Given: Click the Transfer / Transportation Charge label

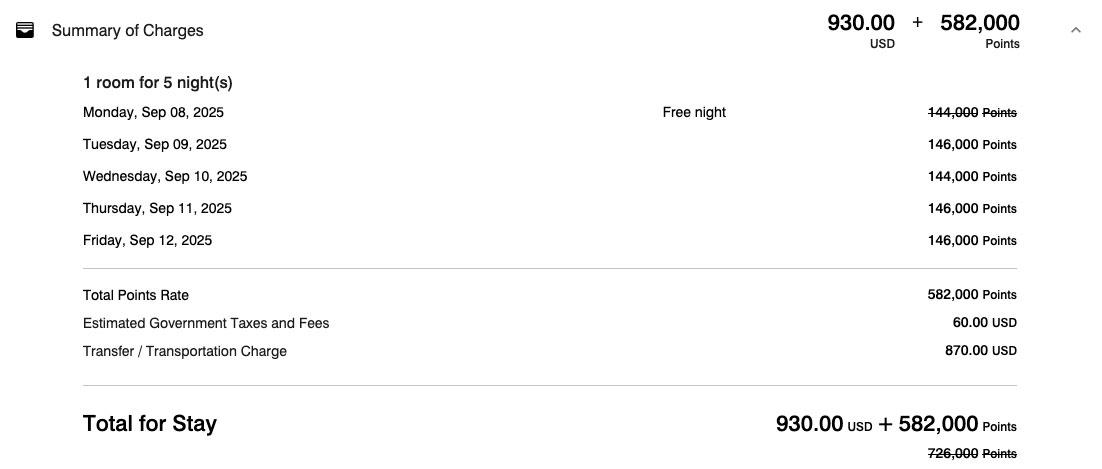Looking at the screenshot, I should tap(185, 351).
